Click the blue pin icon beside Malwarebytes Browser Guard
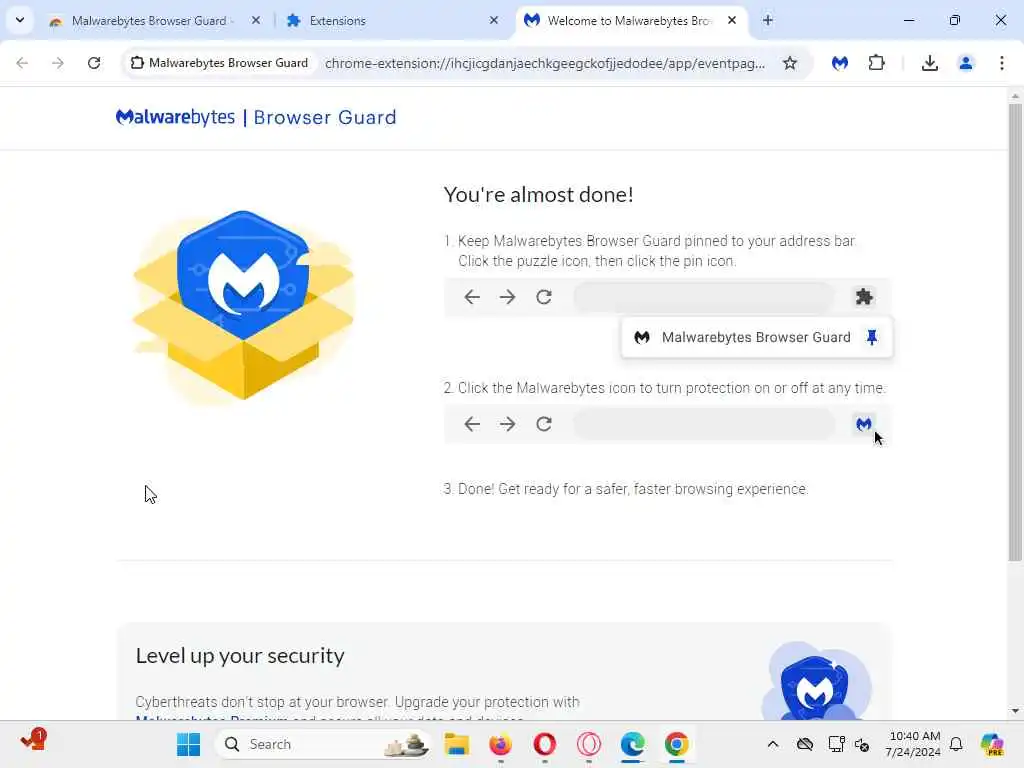 pyautogui.click(x=872, y=337)
